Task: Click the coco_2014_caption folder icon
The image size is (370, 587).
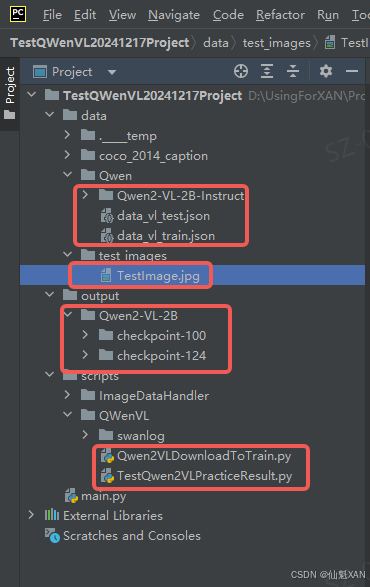Action: (88, 155)
